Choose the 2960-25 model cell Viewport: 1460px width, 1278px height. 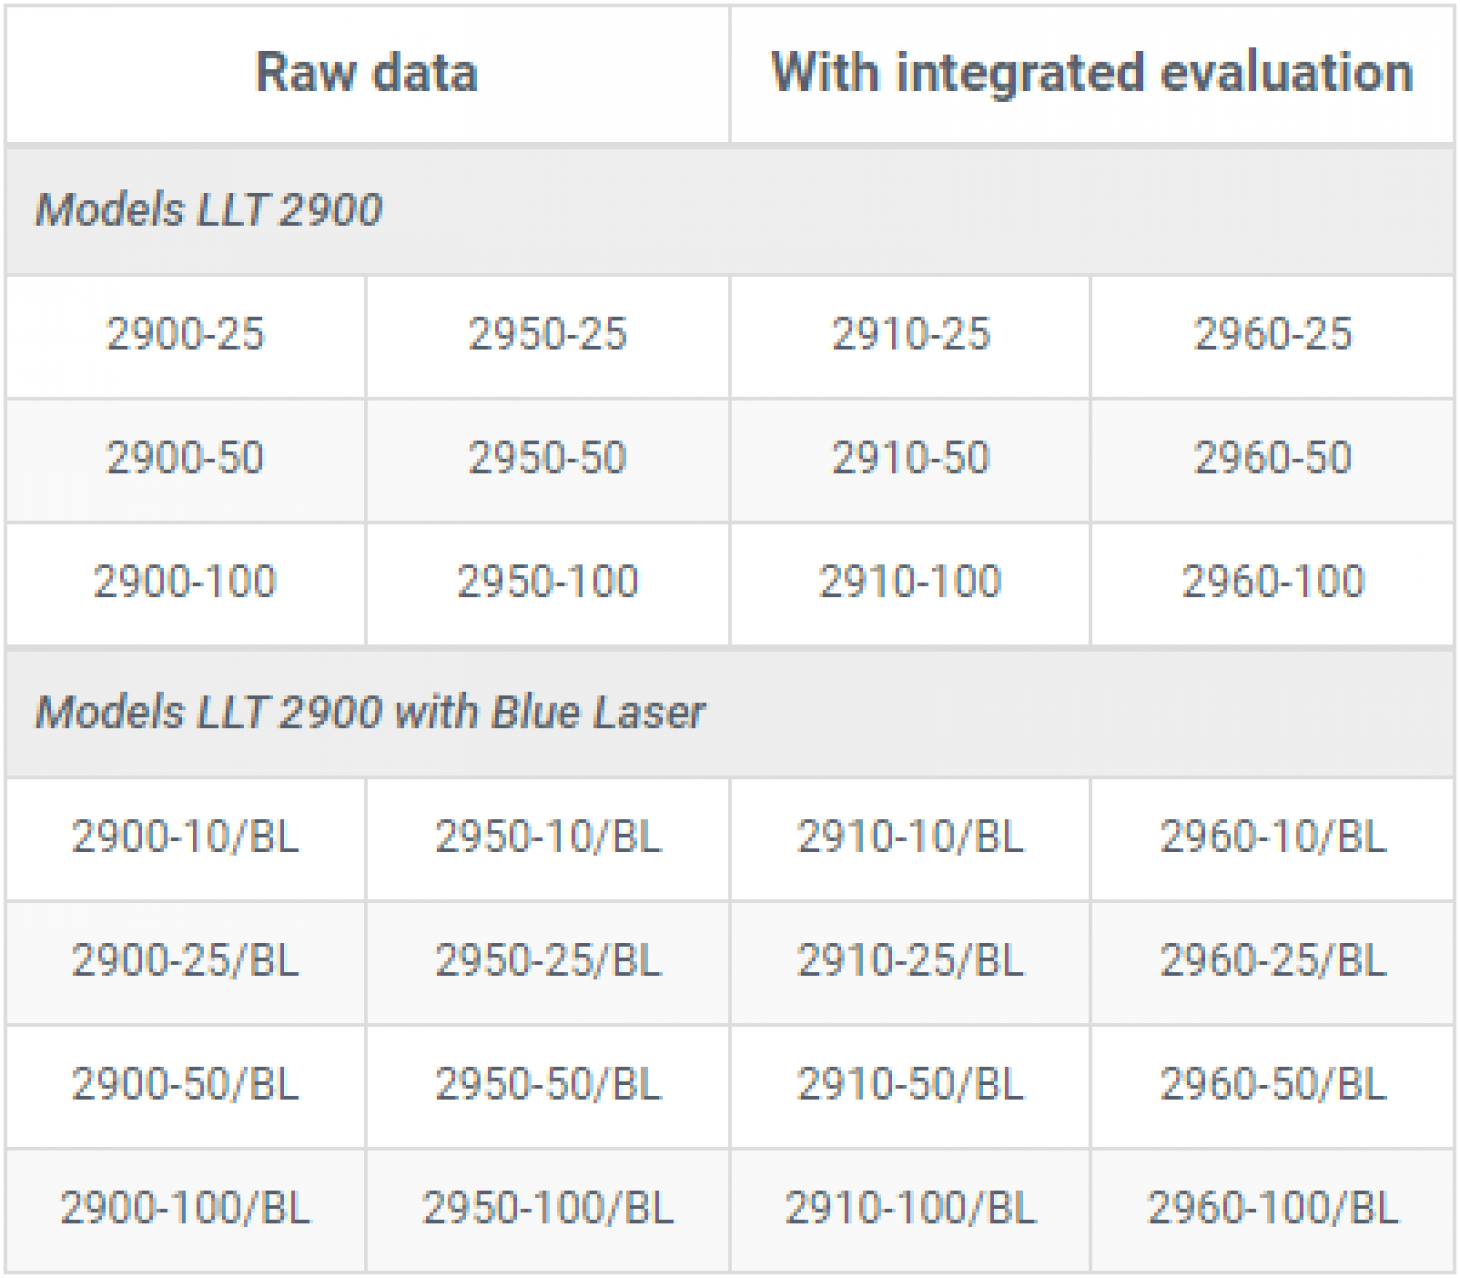[x=1272, y=334]
